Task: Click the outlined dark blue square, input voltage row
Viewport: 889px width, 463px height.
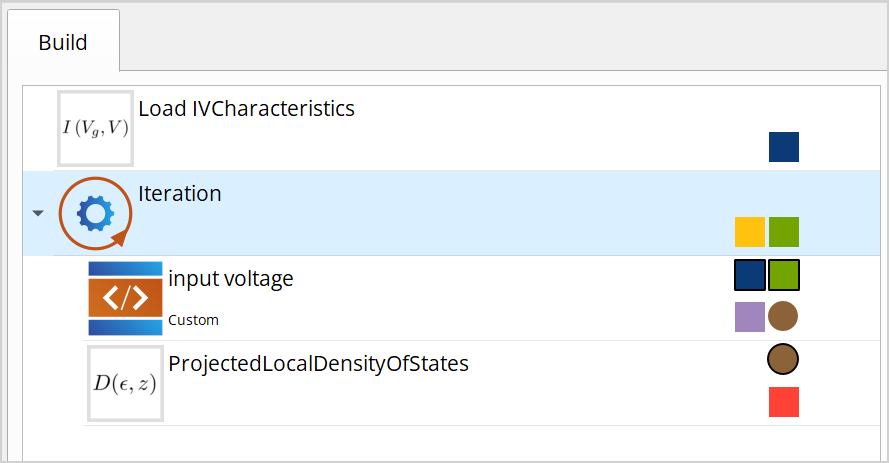Action: pos(750,275)
